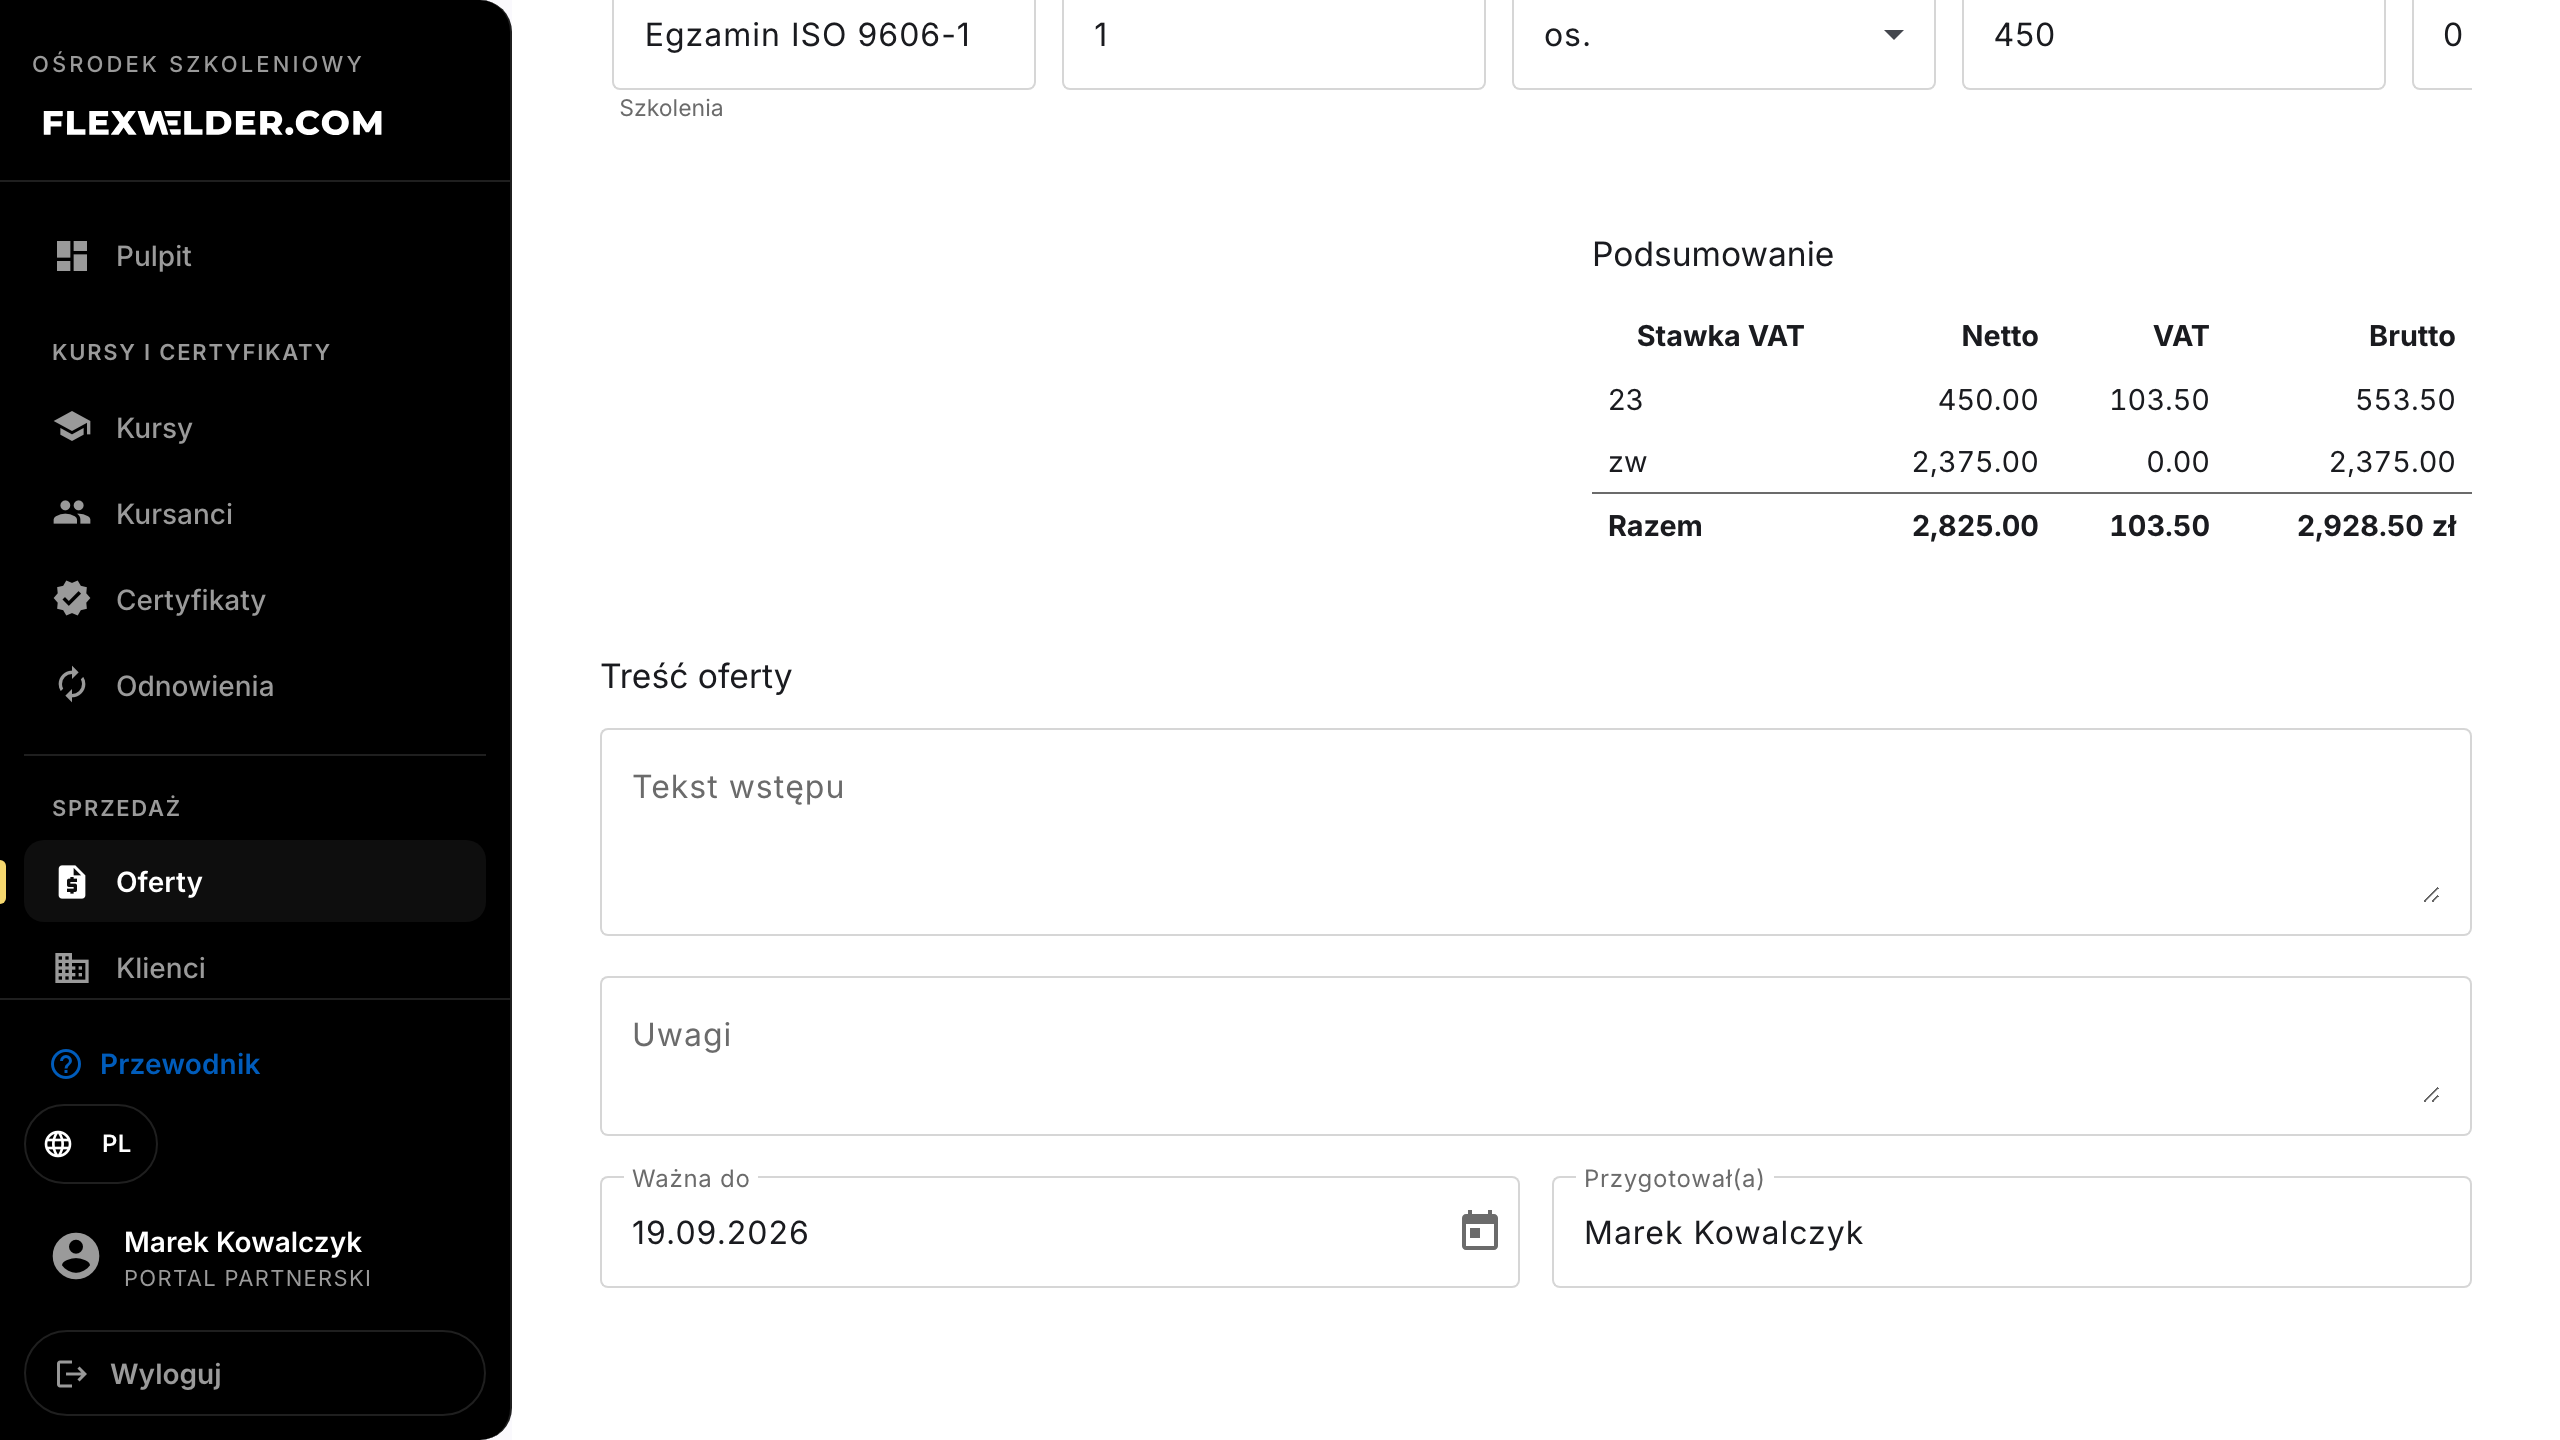Focus the Uwagi textarea
Screen dimensions: 2560x1440
coord(1535,1056)
